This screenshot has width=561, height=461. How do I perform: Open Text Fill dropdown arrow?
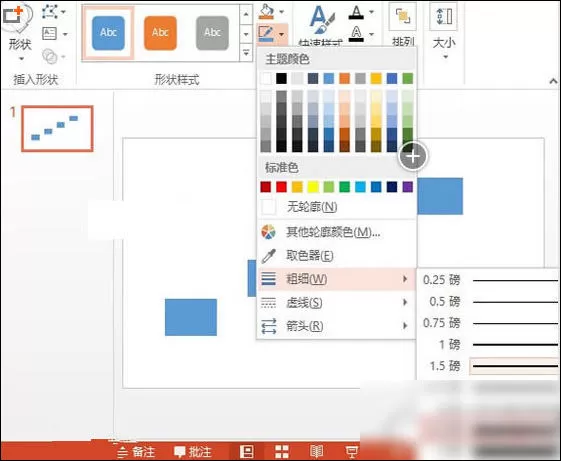[x=372, y=12]
